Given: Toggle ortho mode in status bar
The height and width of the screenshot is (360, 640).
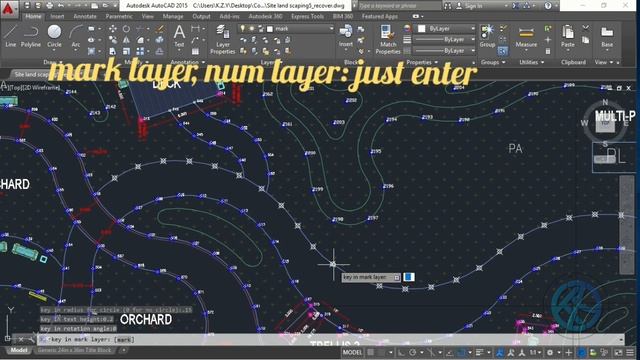Looking at the screenshot, I should (x=402, y=352).
